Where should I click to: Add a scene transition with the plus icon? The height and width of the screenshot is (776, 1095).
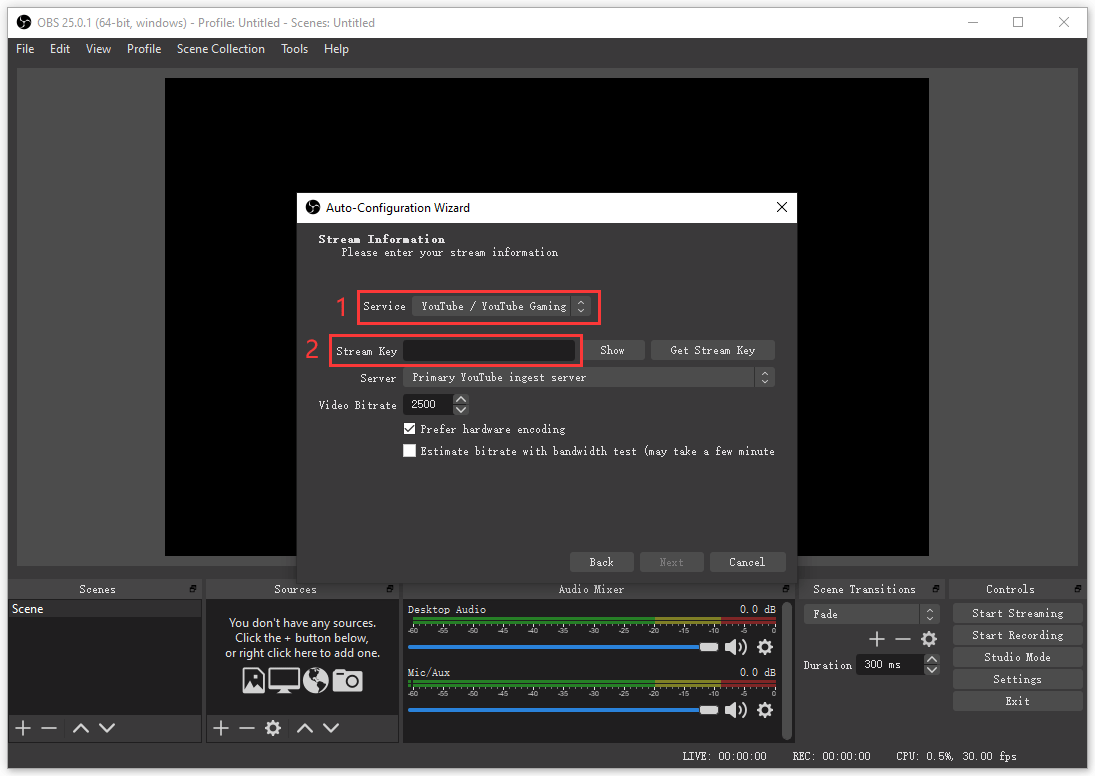point(877,639)
